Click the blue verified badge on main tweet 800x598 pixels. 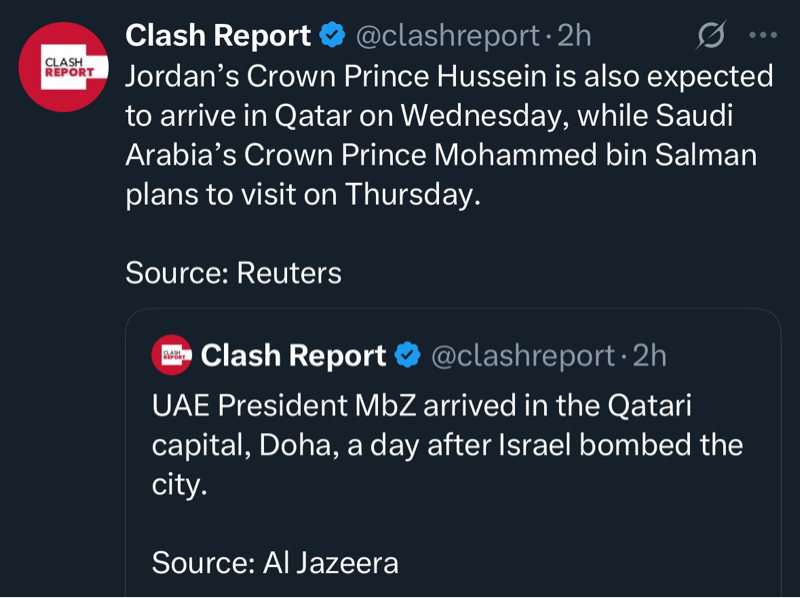(332, 36)
